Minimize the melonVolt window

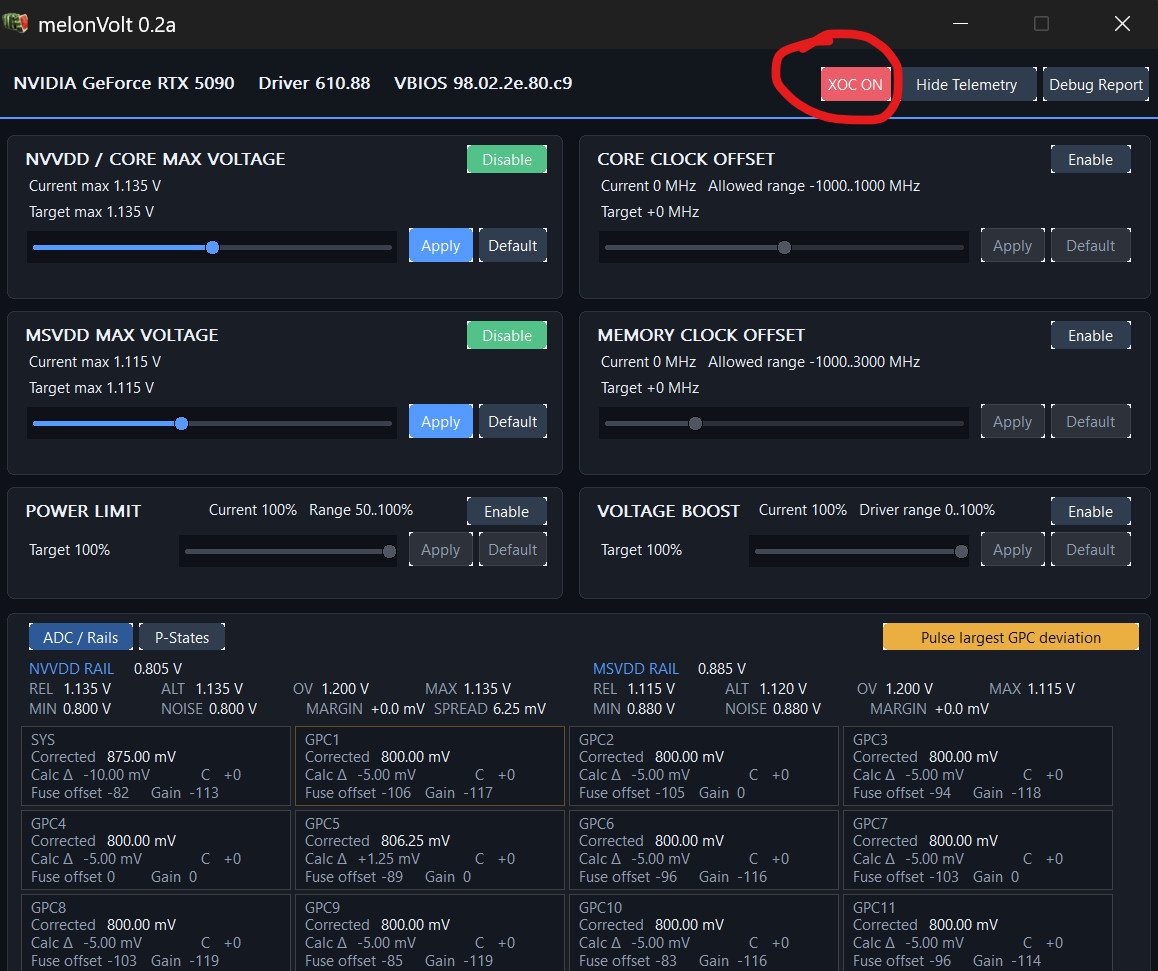[960, 24]
